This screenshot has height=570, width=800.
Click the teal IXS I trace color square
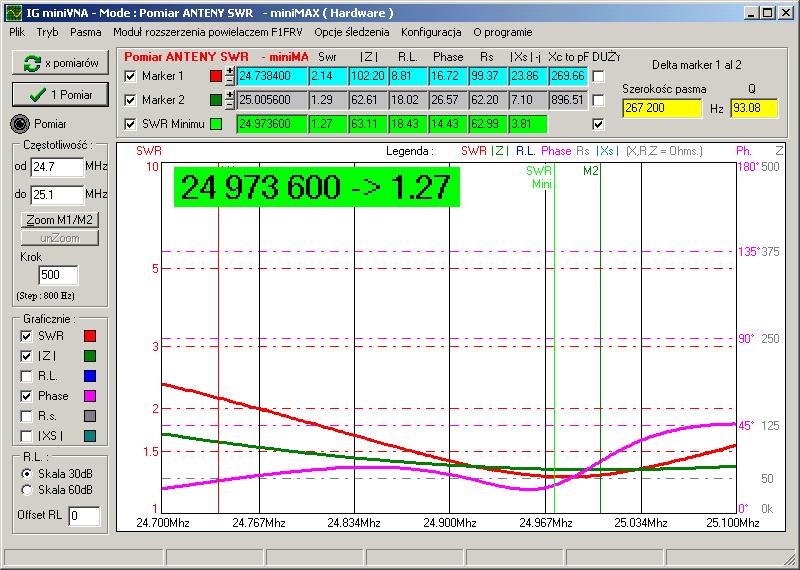click(89, 436)
